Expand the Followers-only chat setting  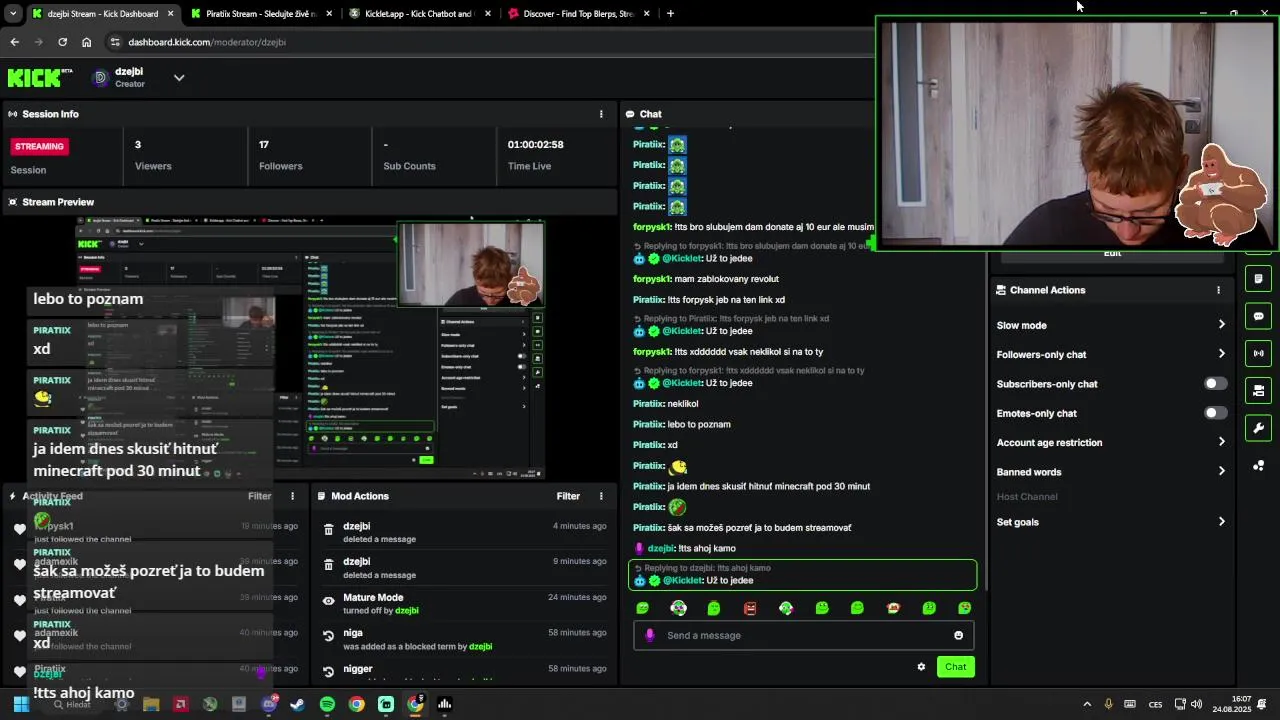coord(1110,354)
